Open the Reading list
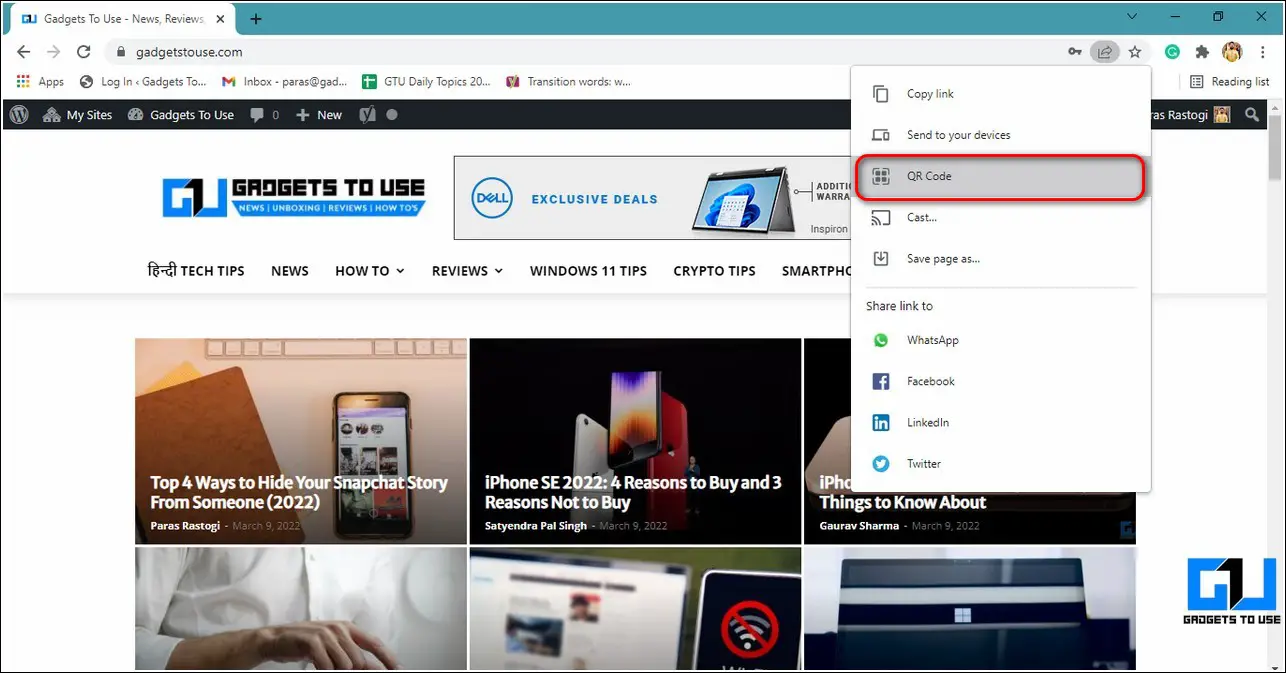The height and width of the screenshot is (673, 1286). pos(1229,82)
